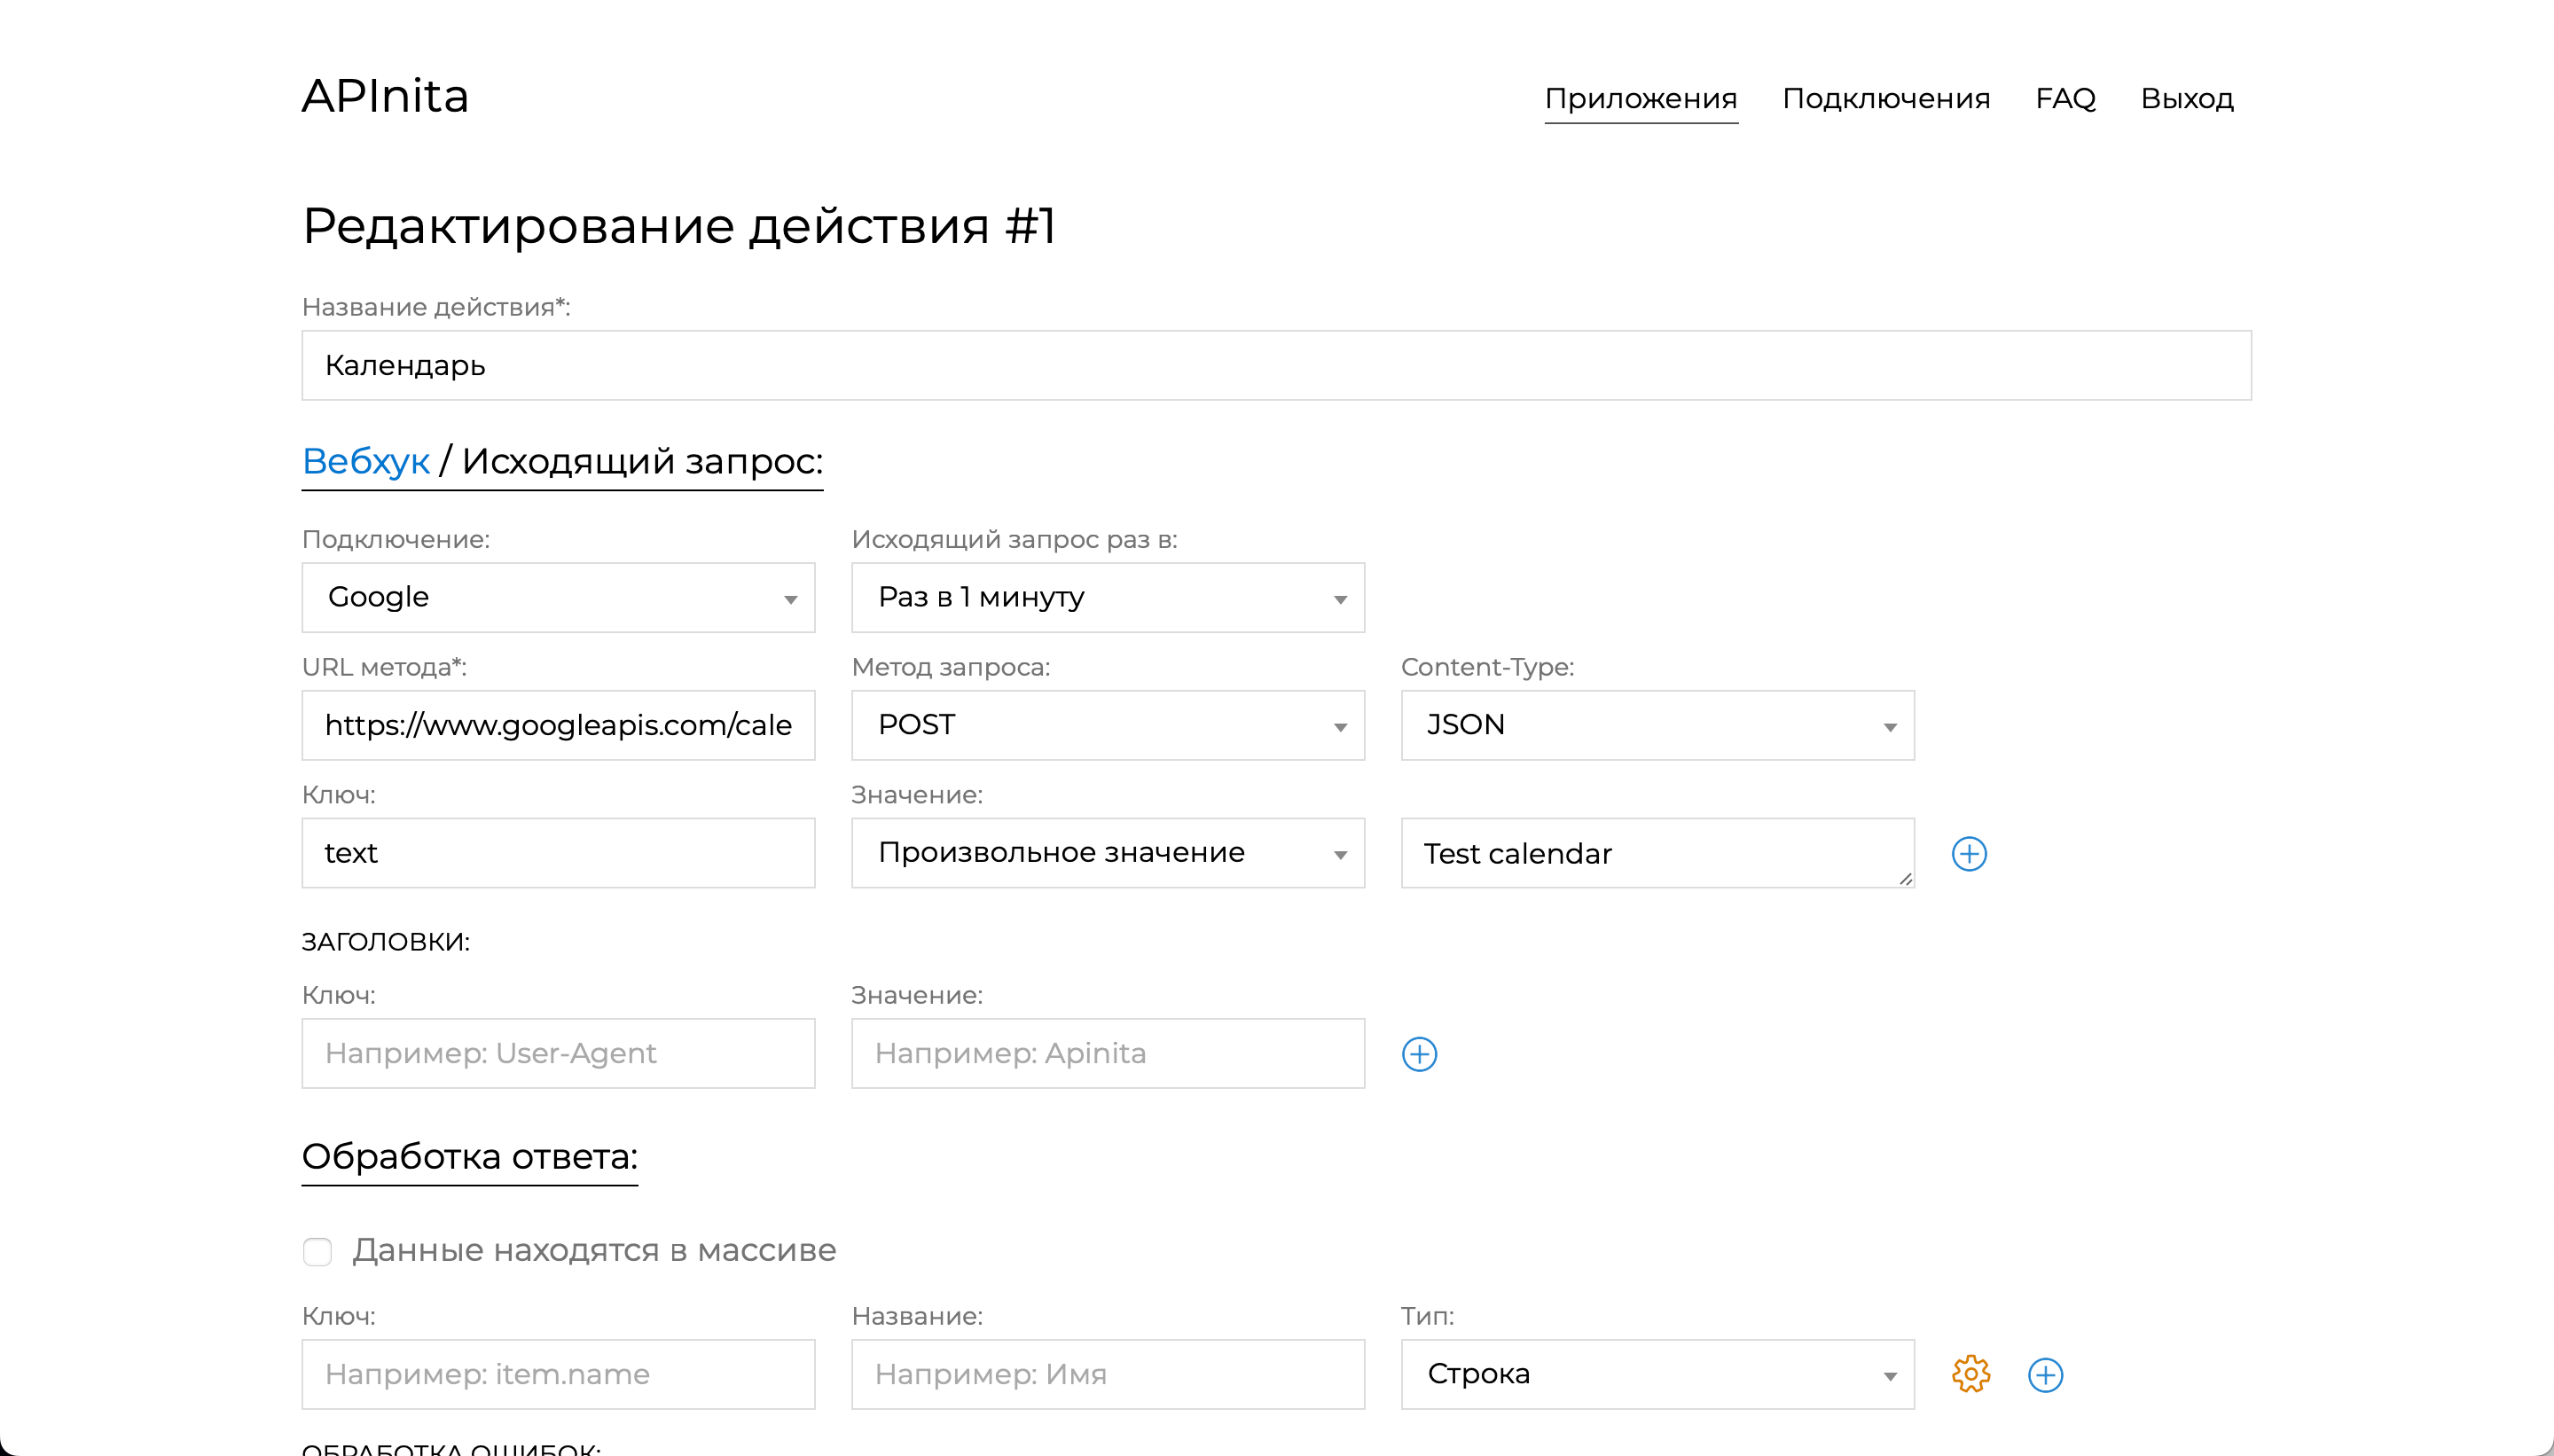Screen dimensions: 2554x1456
Task: Add another response field with plus icon
Action: tap(2046, 1374)
